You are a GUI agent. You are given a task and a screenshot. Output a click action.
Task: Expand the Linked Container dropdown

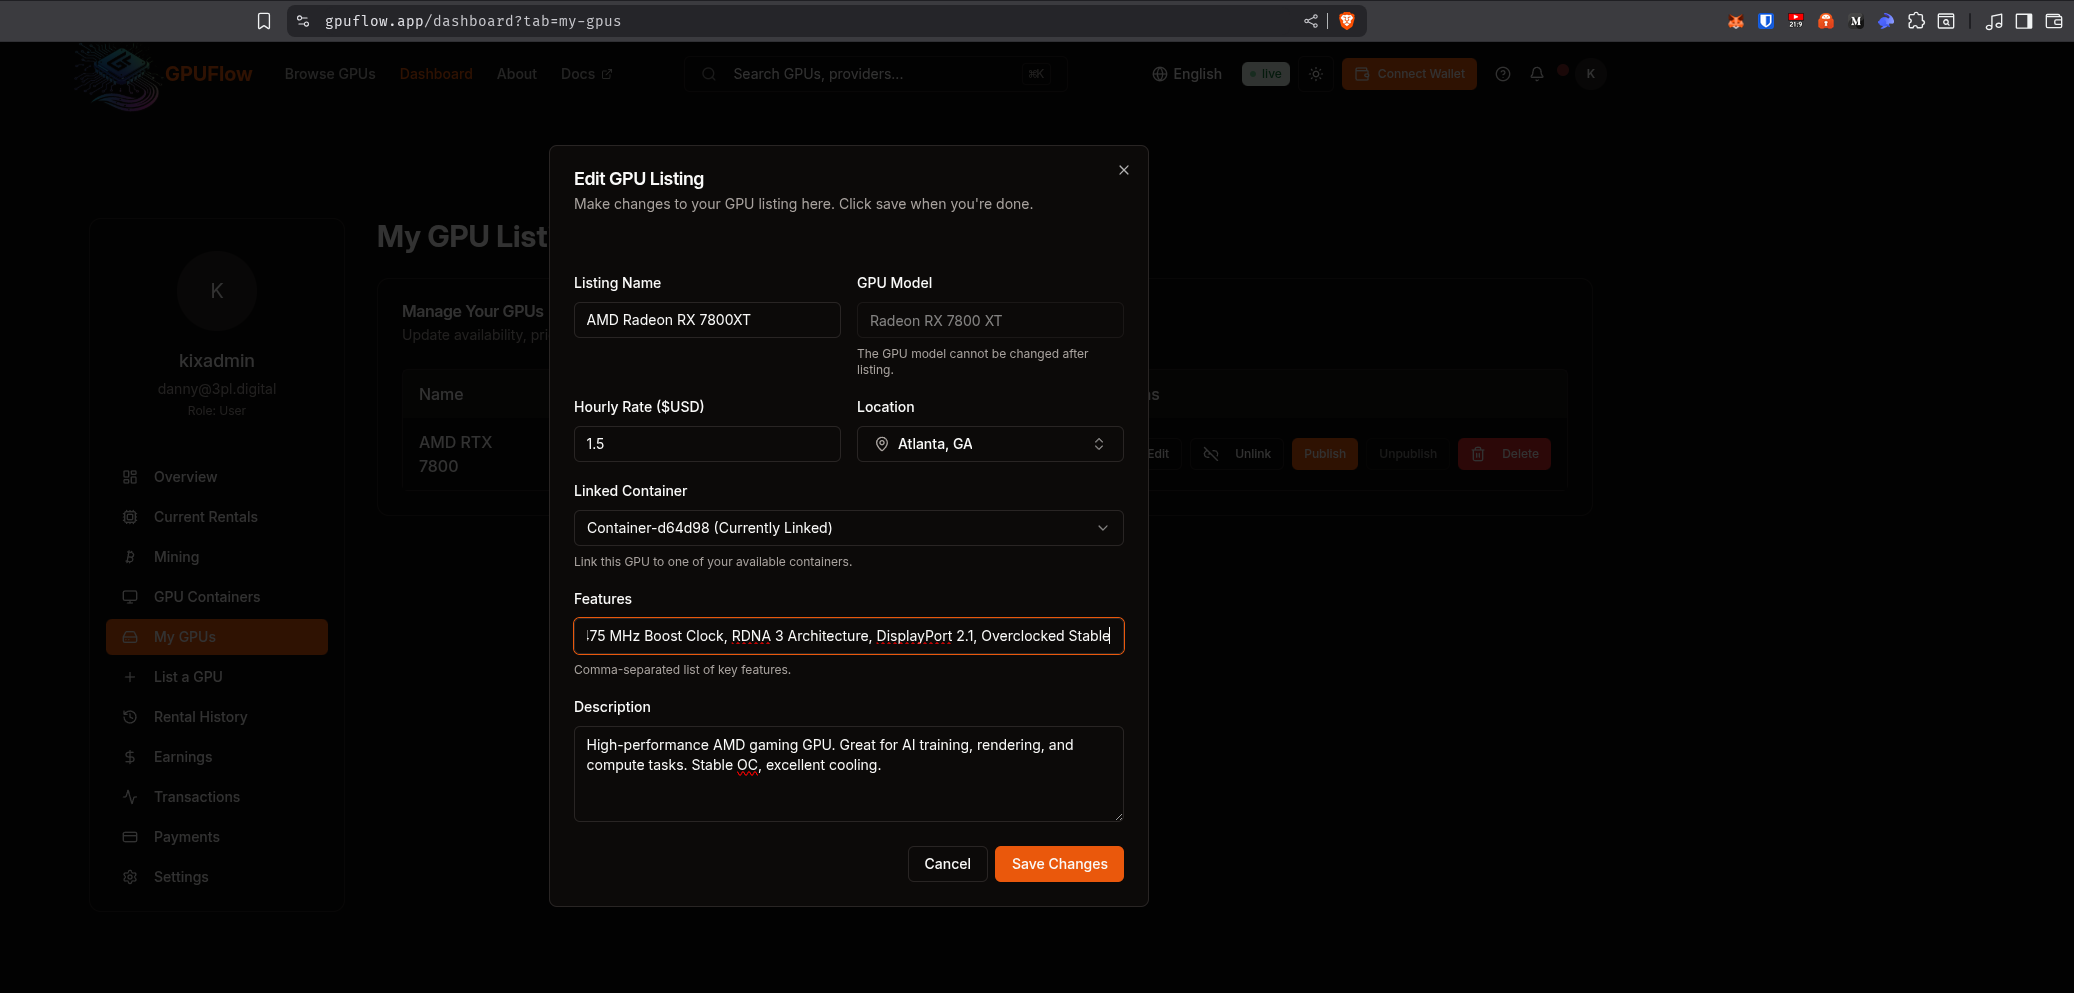pos(849,528)
